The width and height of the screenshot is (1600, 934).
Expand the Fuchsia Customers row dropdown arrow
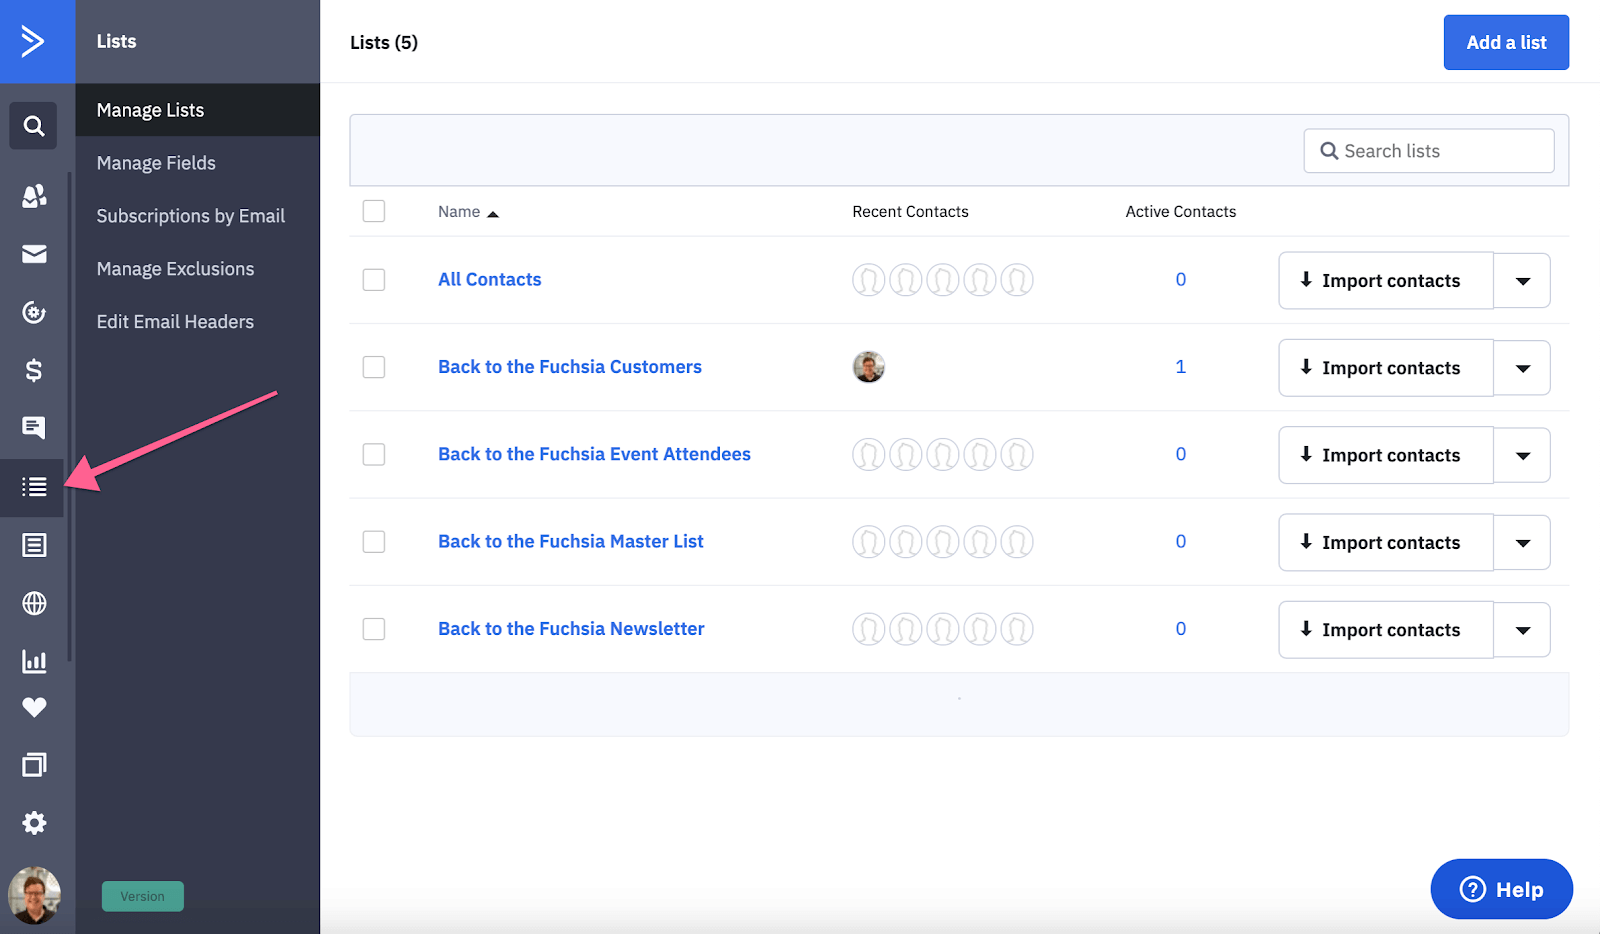tap(1522, 368)
